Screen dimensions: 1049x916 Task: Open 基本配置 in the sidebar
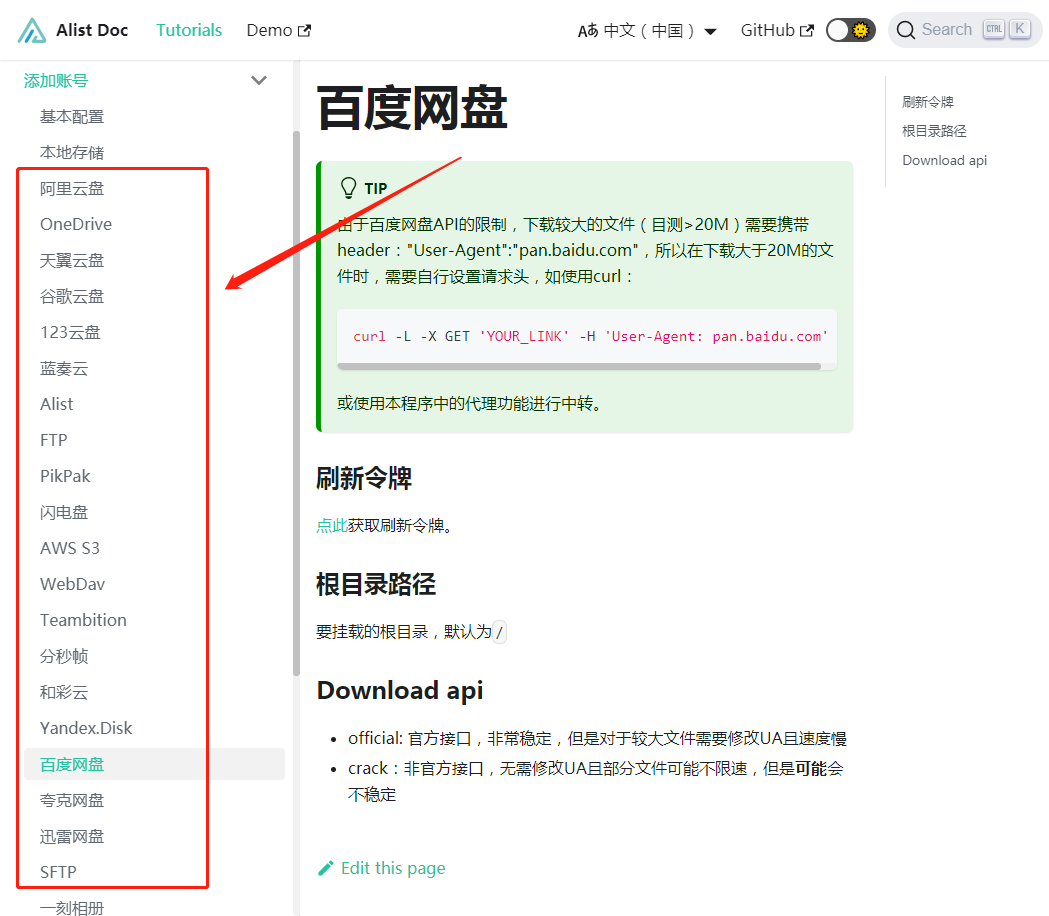pos(72,116)
